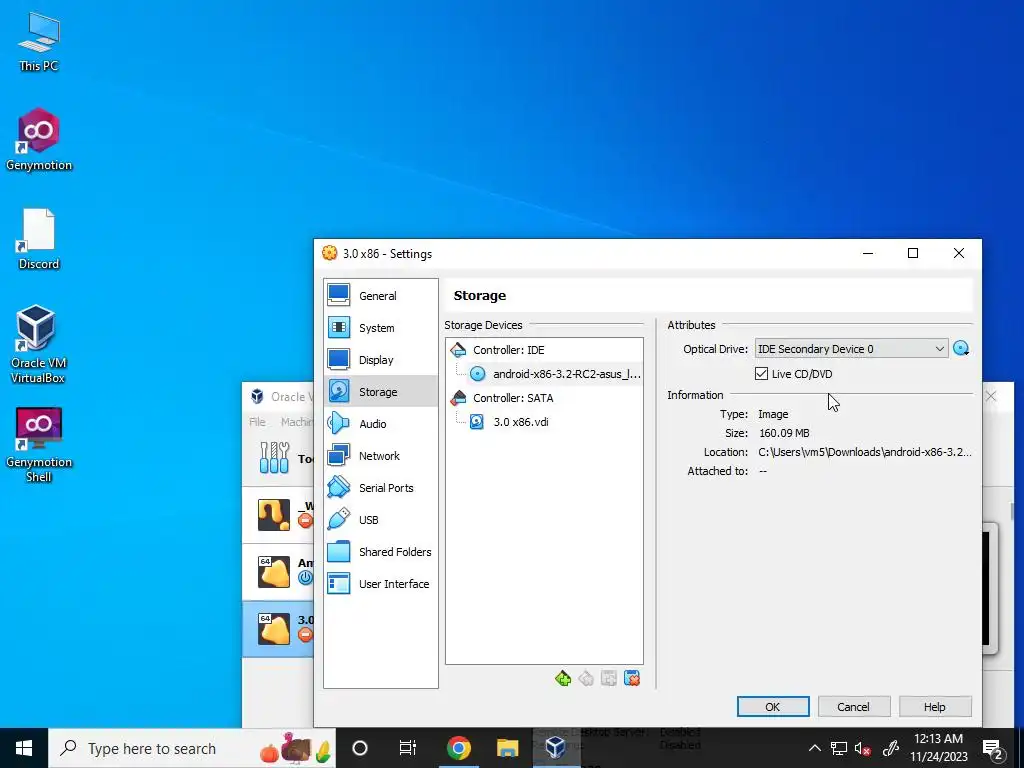Viewport: 1024px width, 768px height.
Task: Open USB settings category
Action: coord(381,520)
